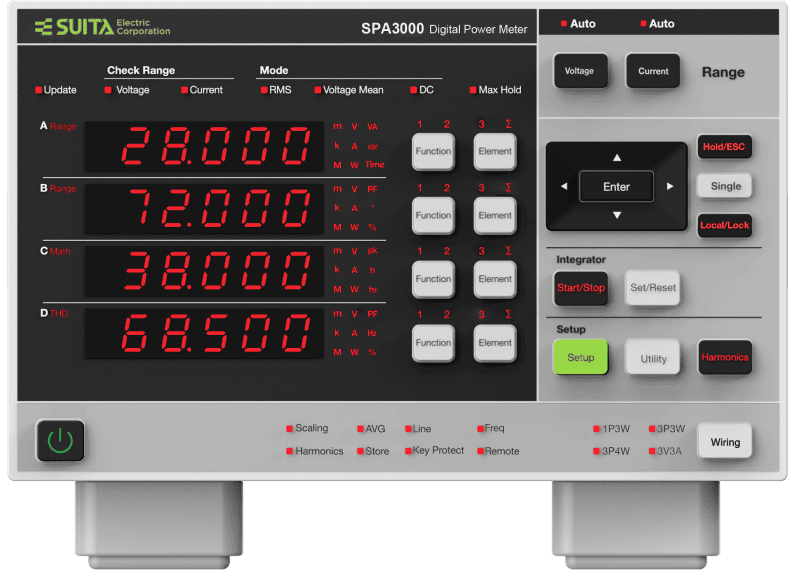Viewport: 800px width, 570px height.
Task: Click the SPA3000 model label
Action: tap(392, 29)
